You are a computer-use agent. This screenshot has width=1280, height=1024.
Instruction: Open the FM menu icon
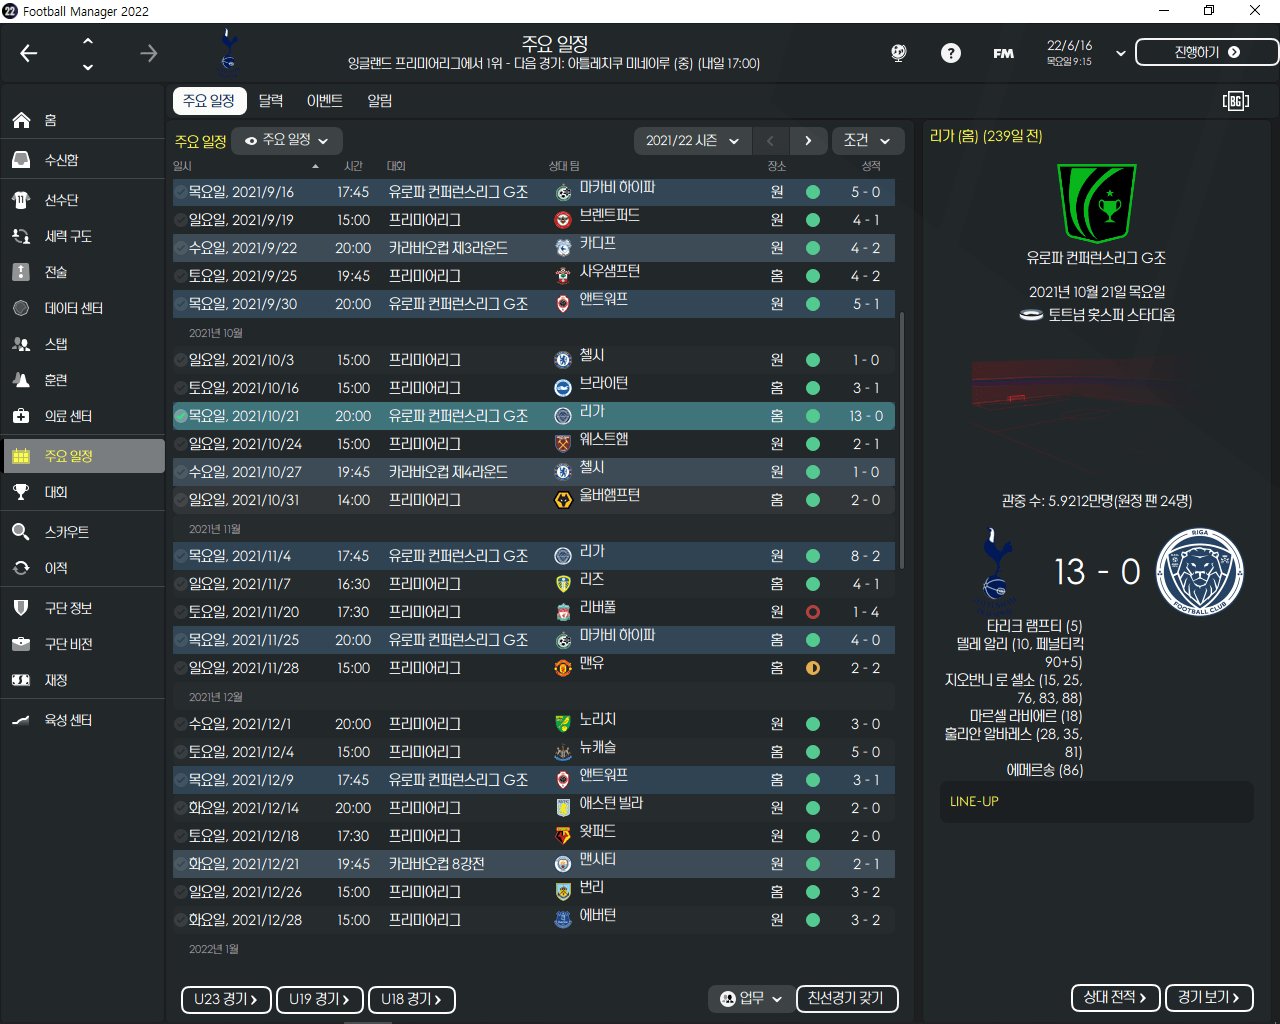1003,53
